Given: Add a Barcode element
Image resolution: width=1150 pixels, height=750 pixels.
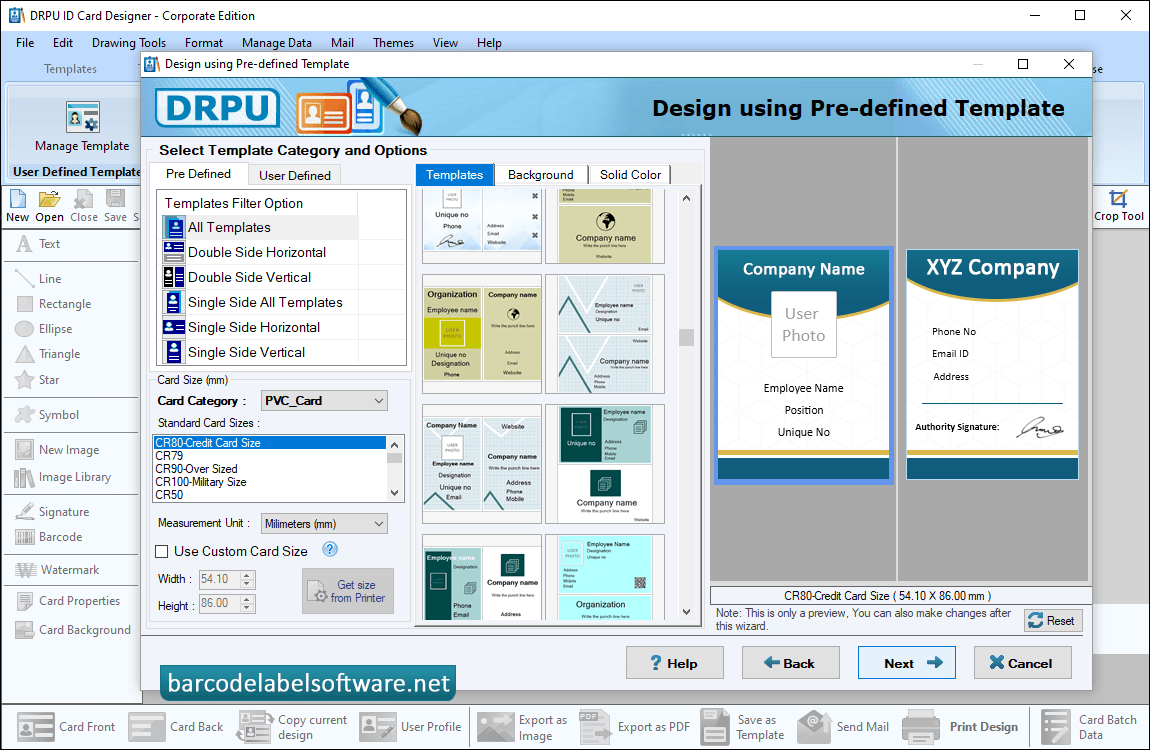Looking at the screenshot, I should click(x=48, y=537).
